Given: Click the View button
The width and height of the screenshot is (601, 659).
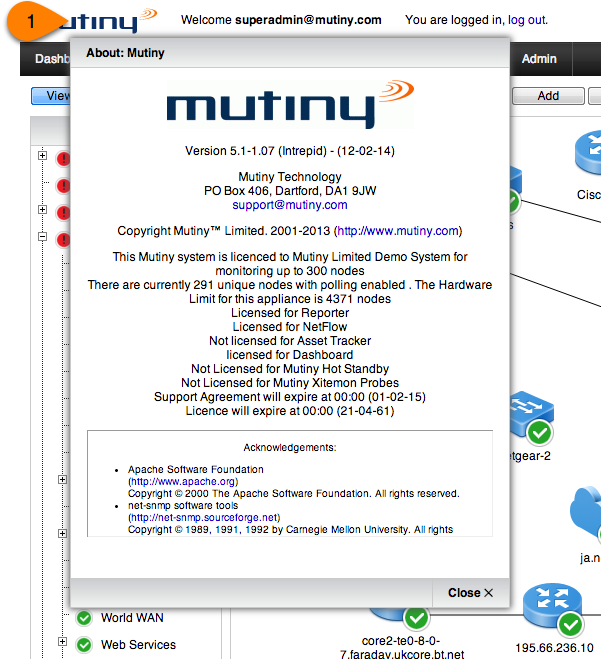Looking at the screenshot, I should tap(51, 96).
